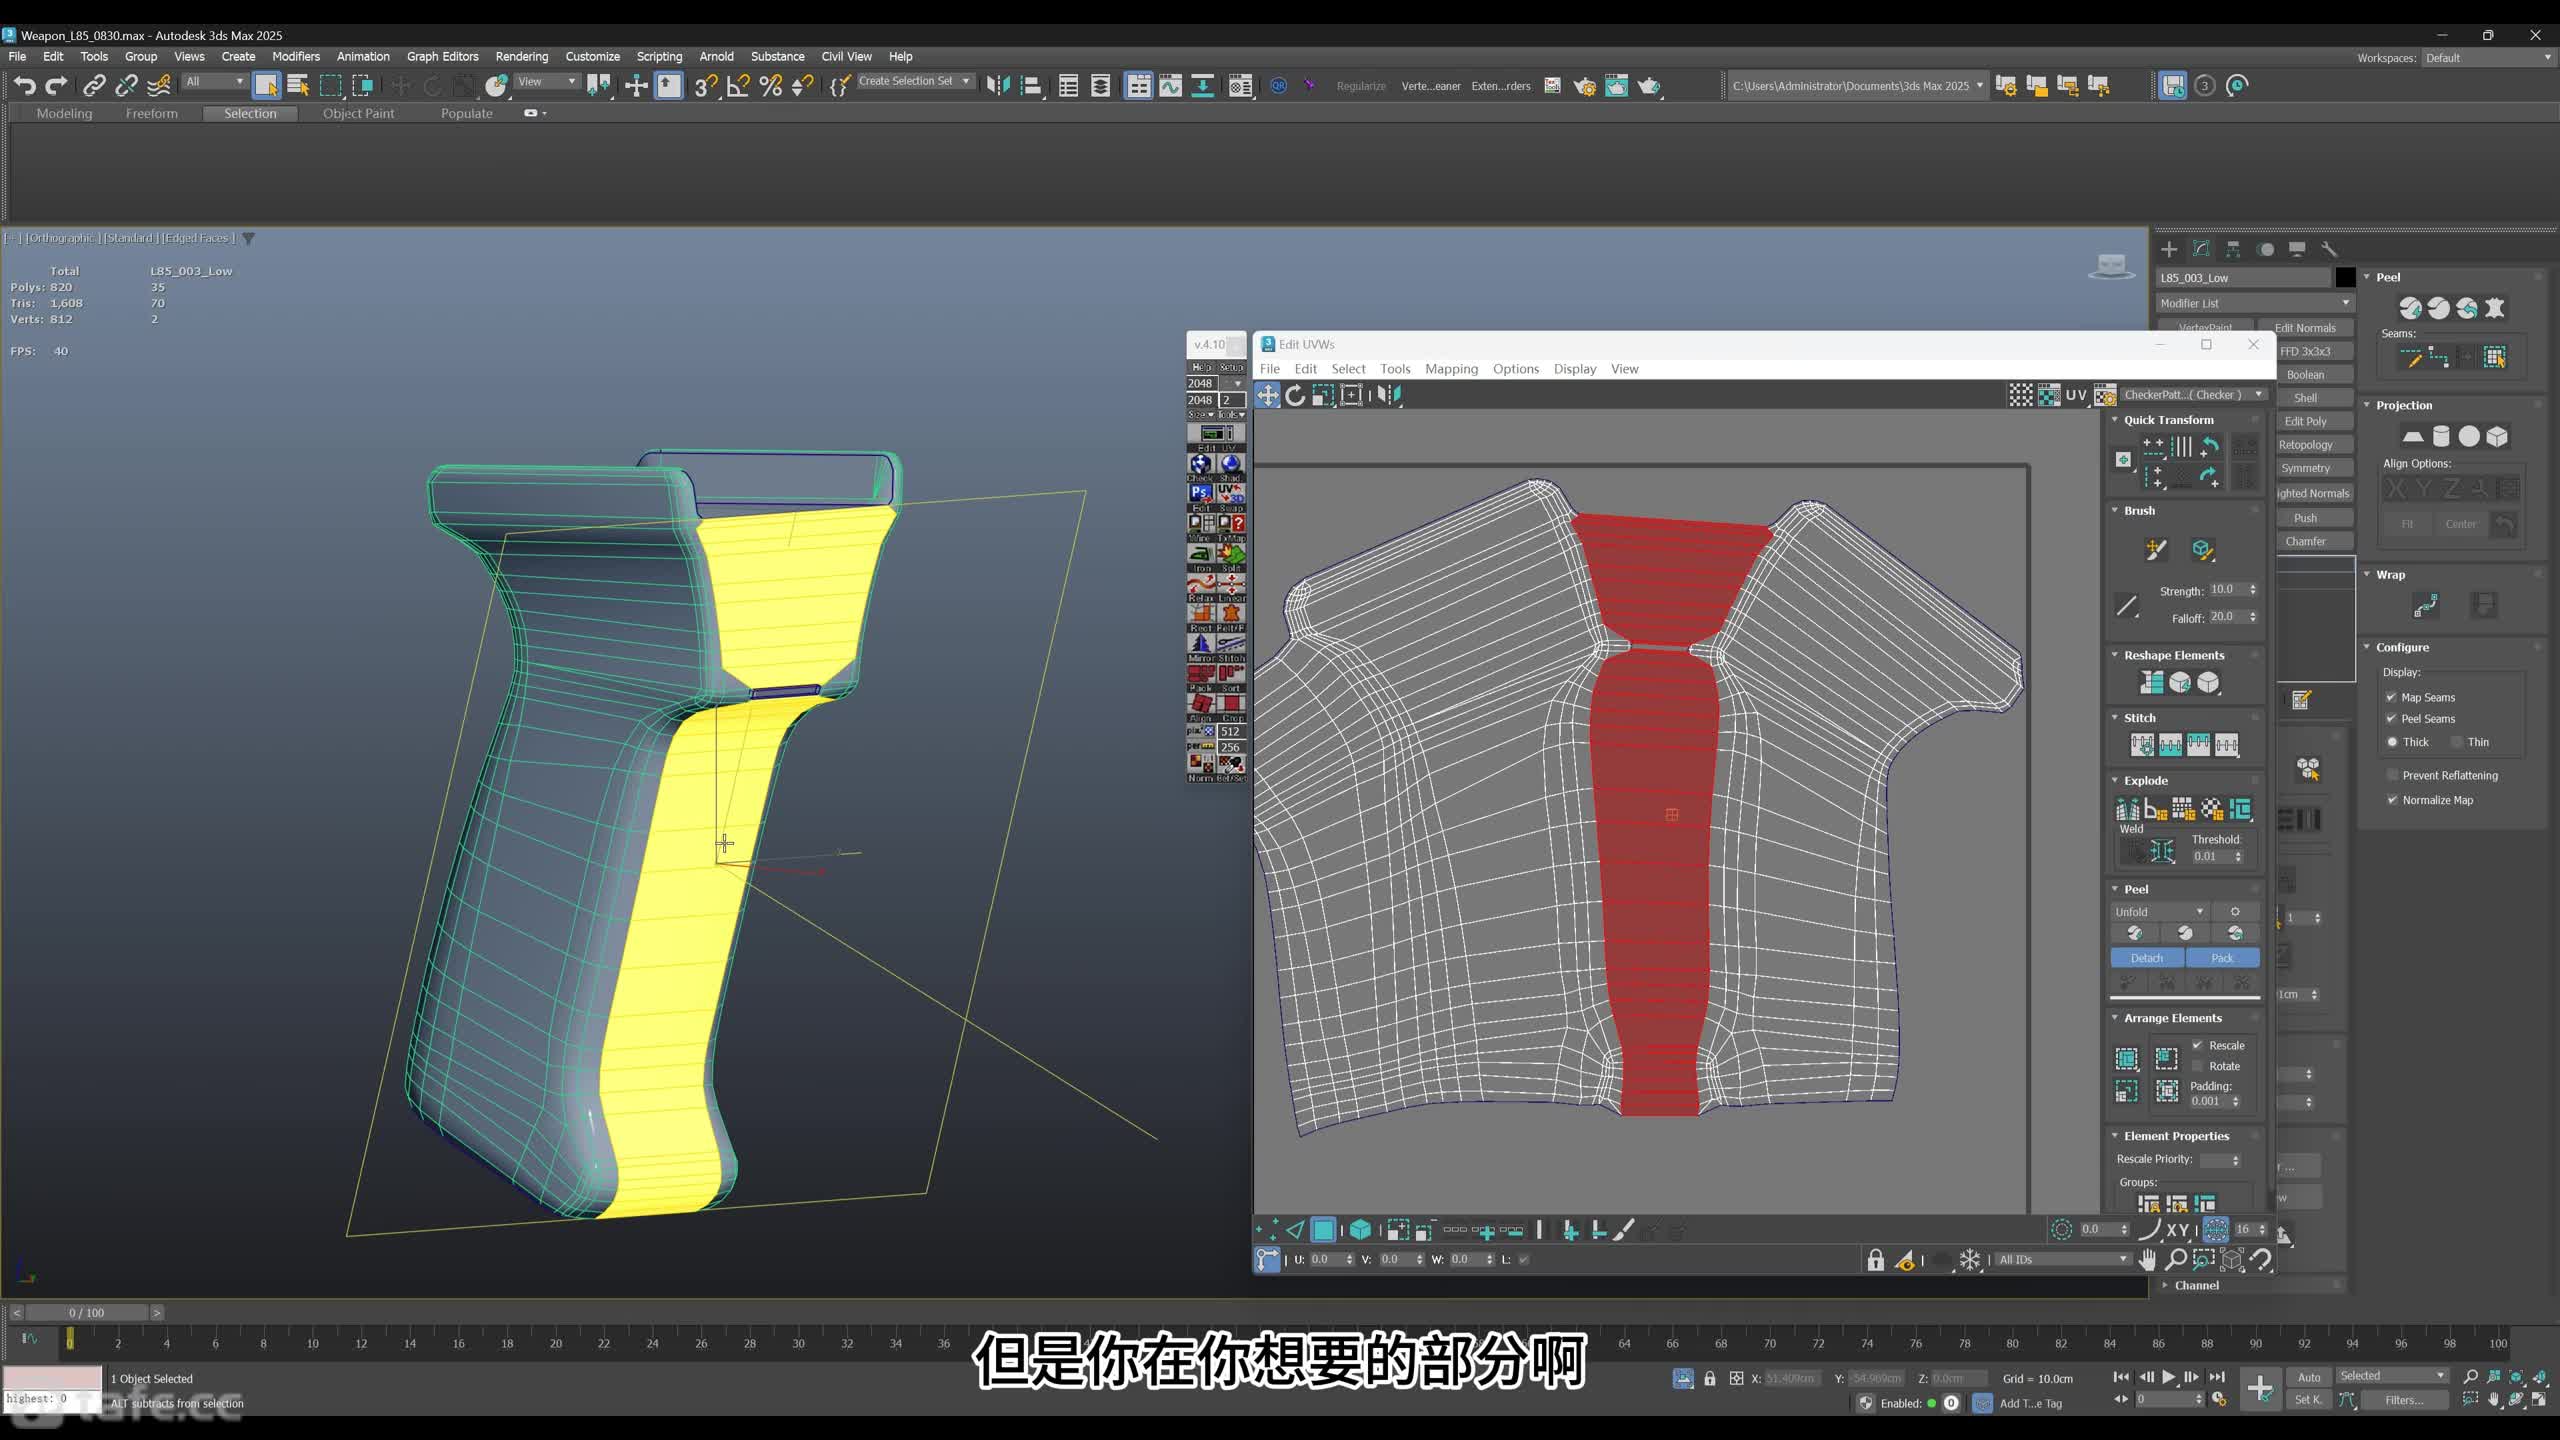Screen dimensions: 2560x1440
Task: Toggle the Auto key button
Action: tap(2309, 1377)
